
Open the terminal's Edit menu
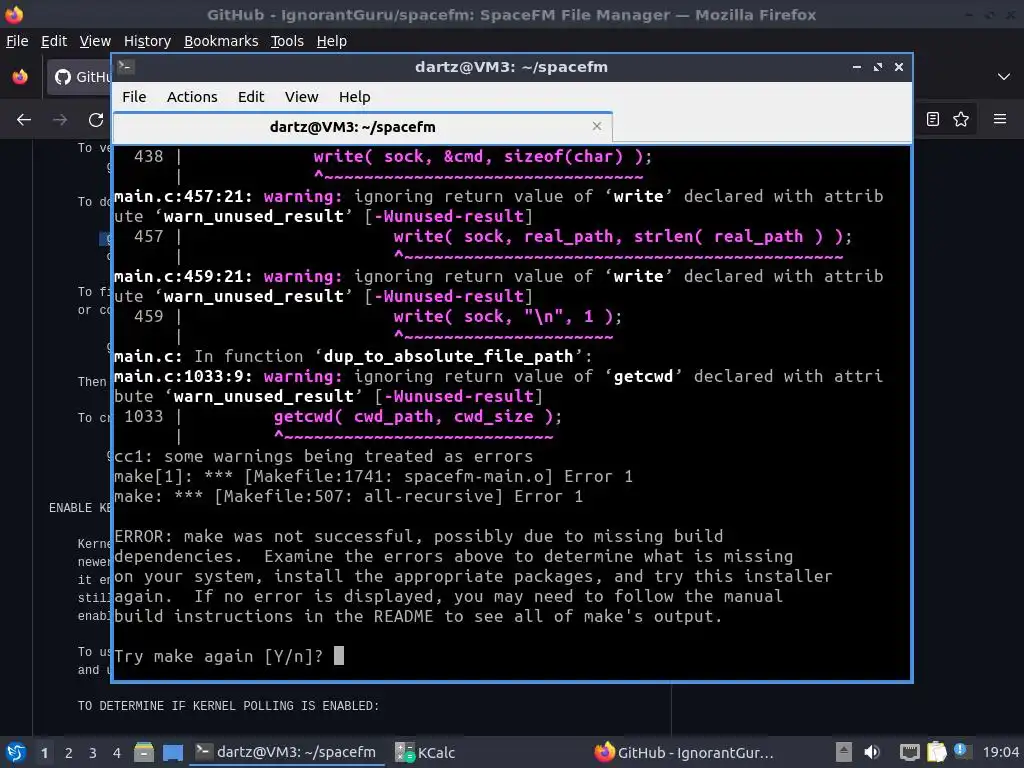pos(251,97)
